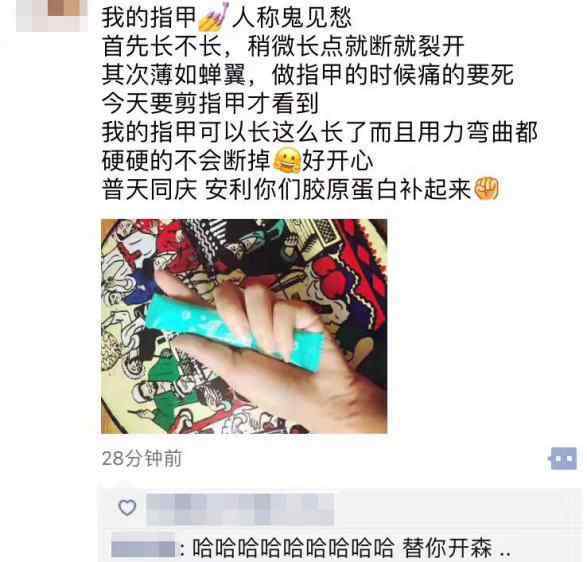Open the poster's blurred profile avatar
This screenshot has height=562, width=587.
pyautogui.click(x=52, y=15)
